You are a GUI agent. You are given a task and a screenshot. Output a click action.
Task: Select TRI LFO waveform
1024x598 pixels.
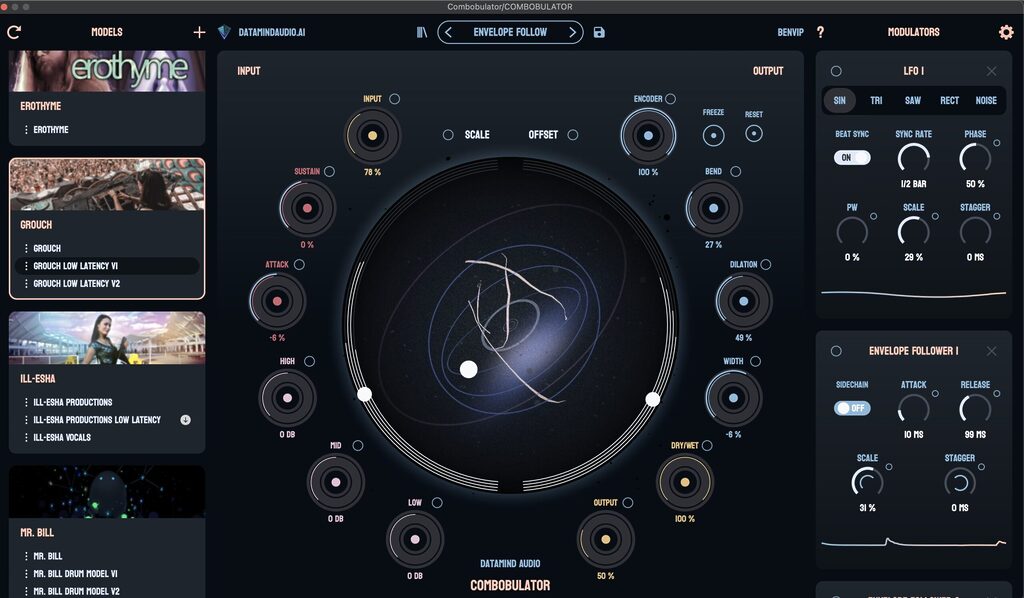pos(876,100)
